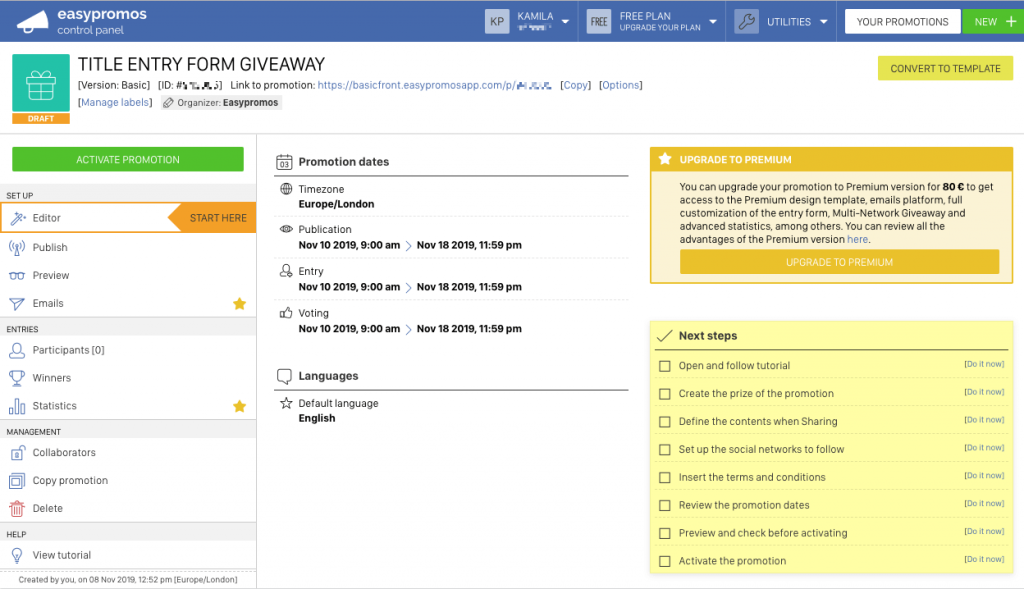This screenshot has width=1024, height=589.
Task: Click the Activate Promotion green button
Action: [x=128, y=159]
